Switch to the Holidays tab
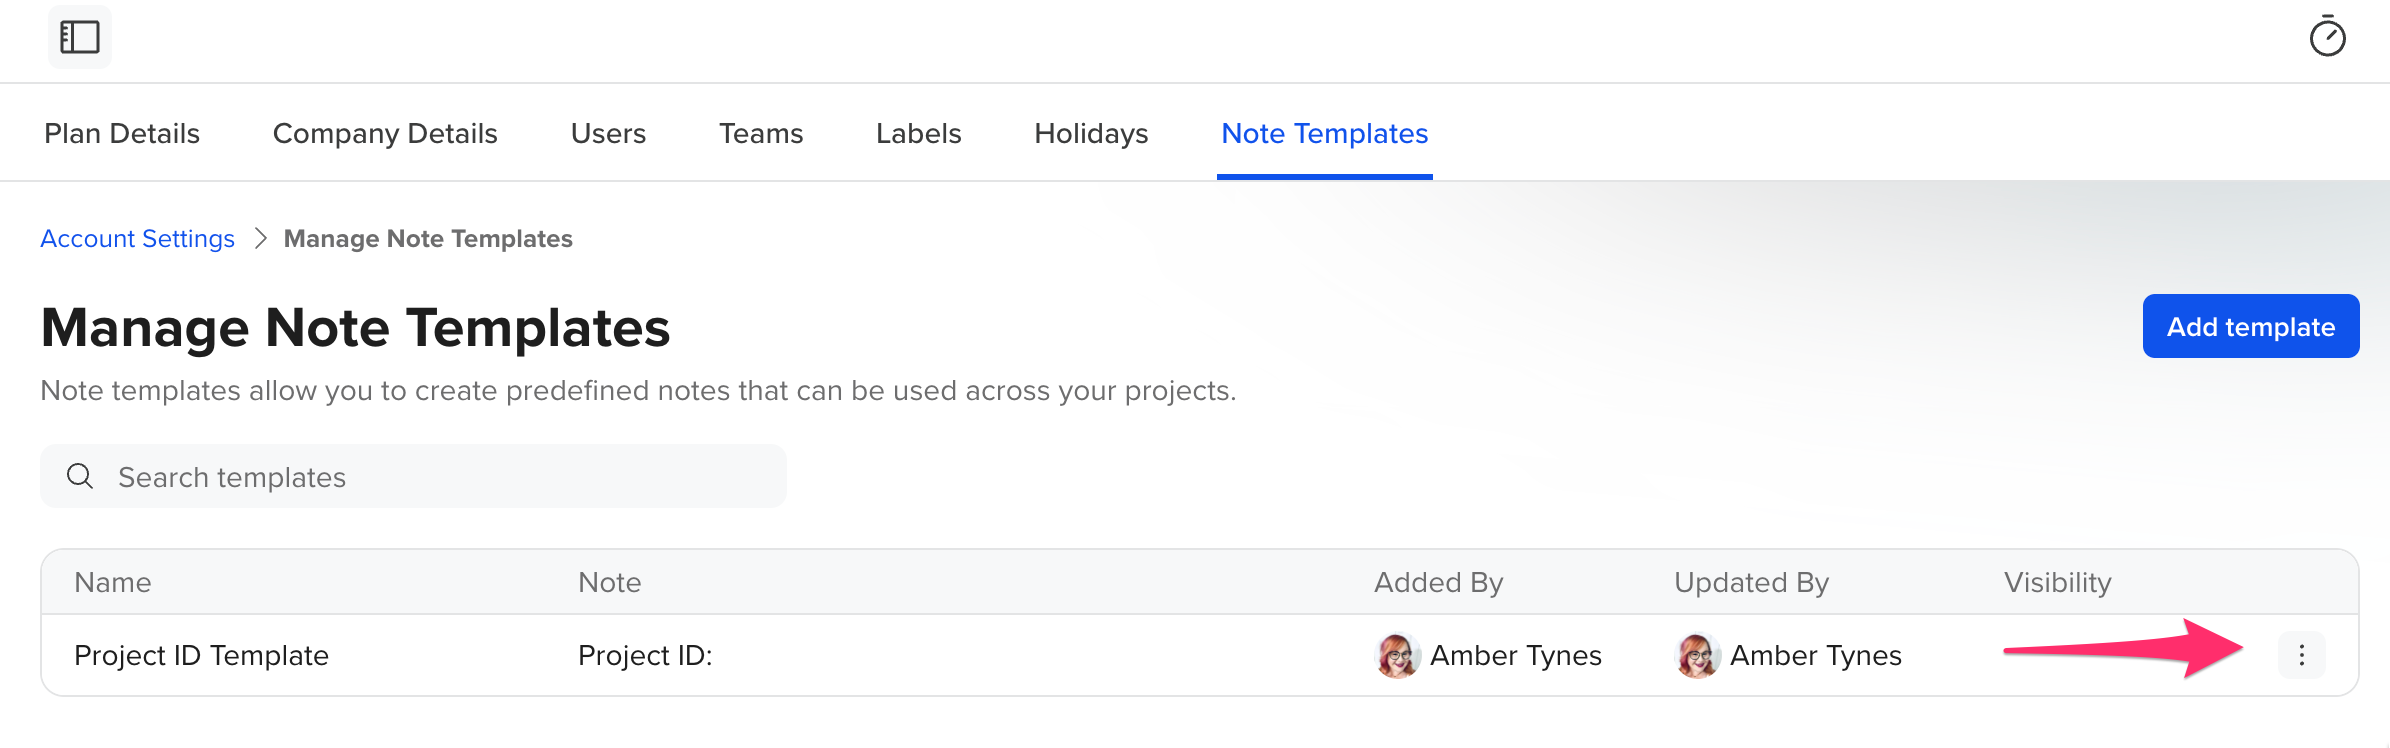Image resolution: width=2390 pixels, height=748 pixels. point(1091,133)
